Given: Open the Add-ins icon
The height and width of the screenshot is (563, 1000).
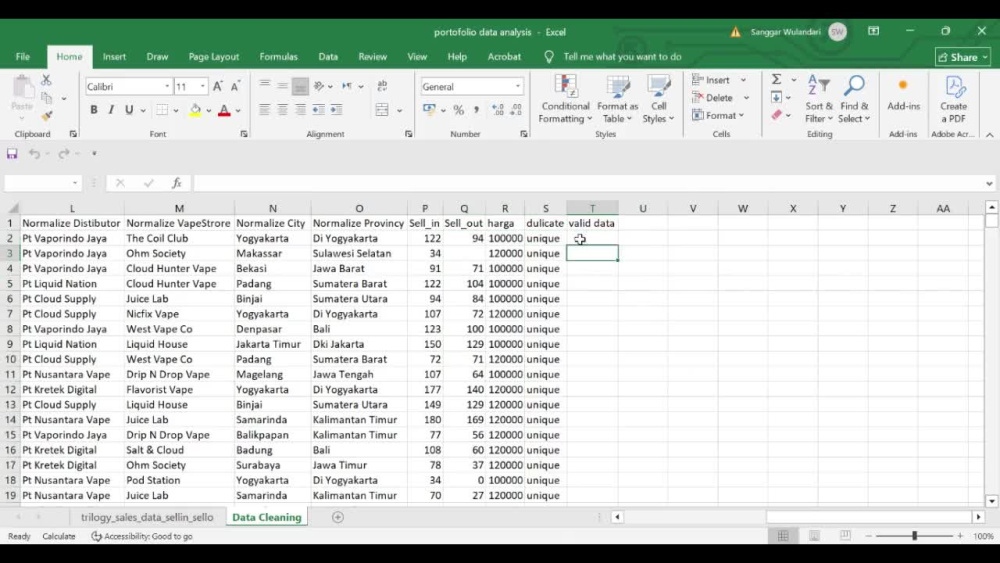Looking at the screenshot, I should (x=903, y=94).
